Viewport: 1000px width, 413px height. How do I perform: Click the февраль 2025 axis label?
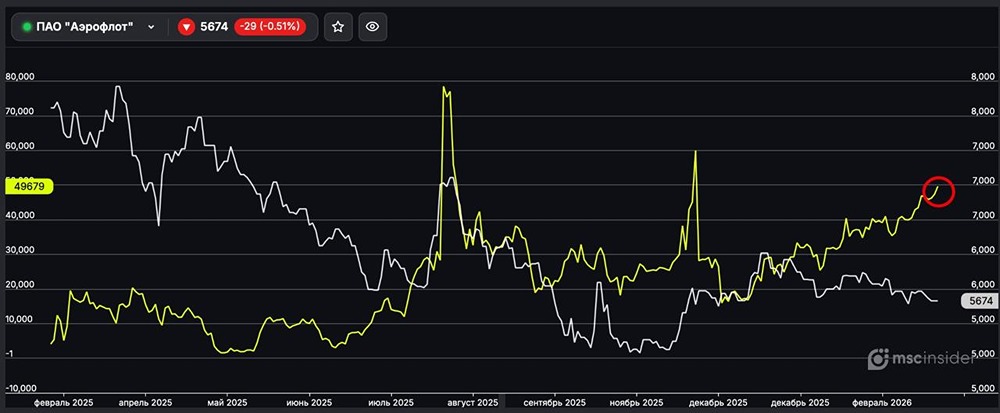pos(63,403)
